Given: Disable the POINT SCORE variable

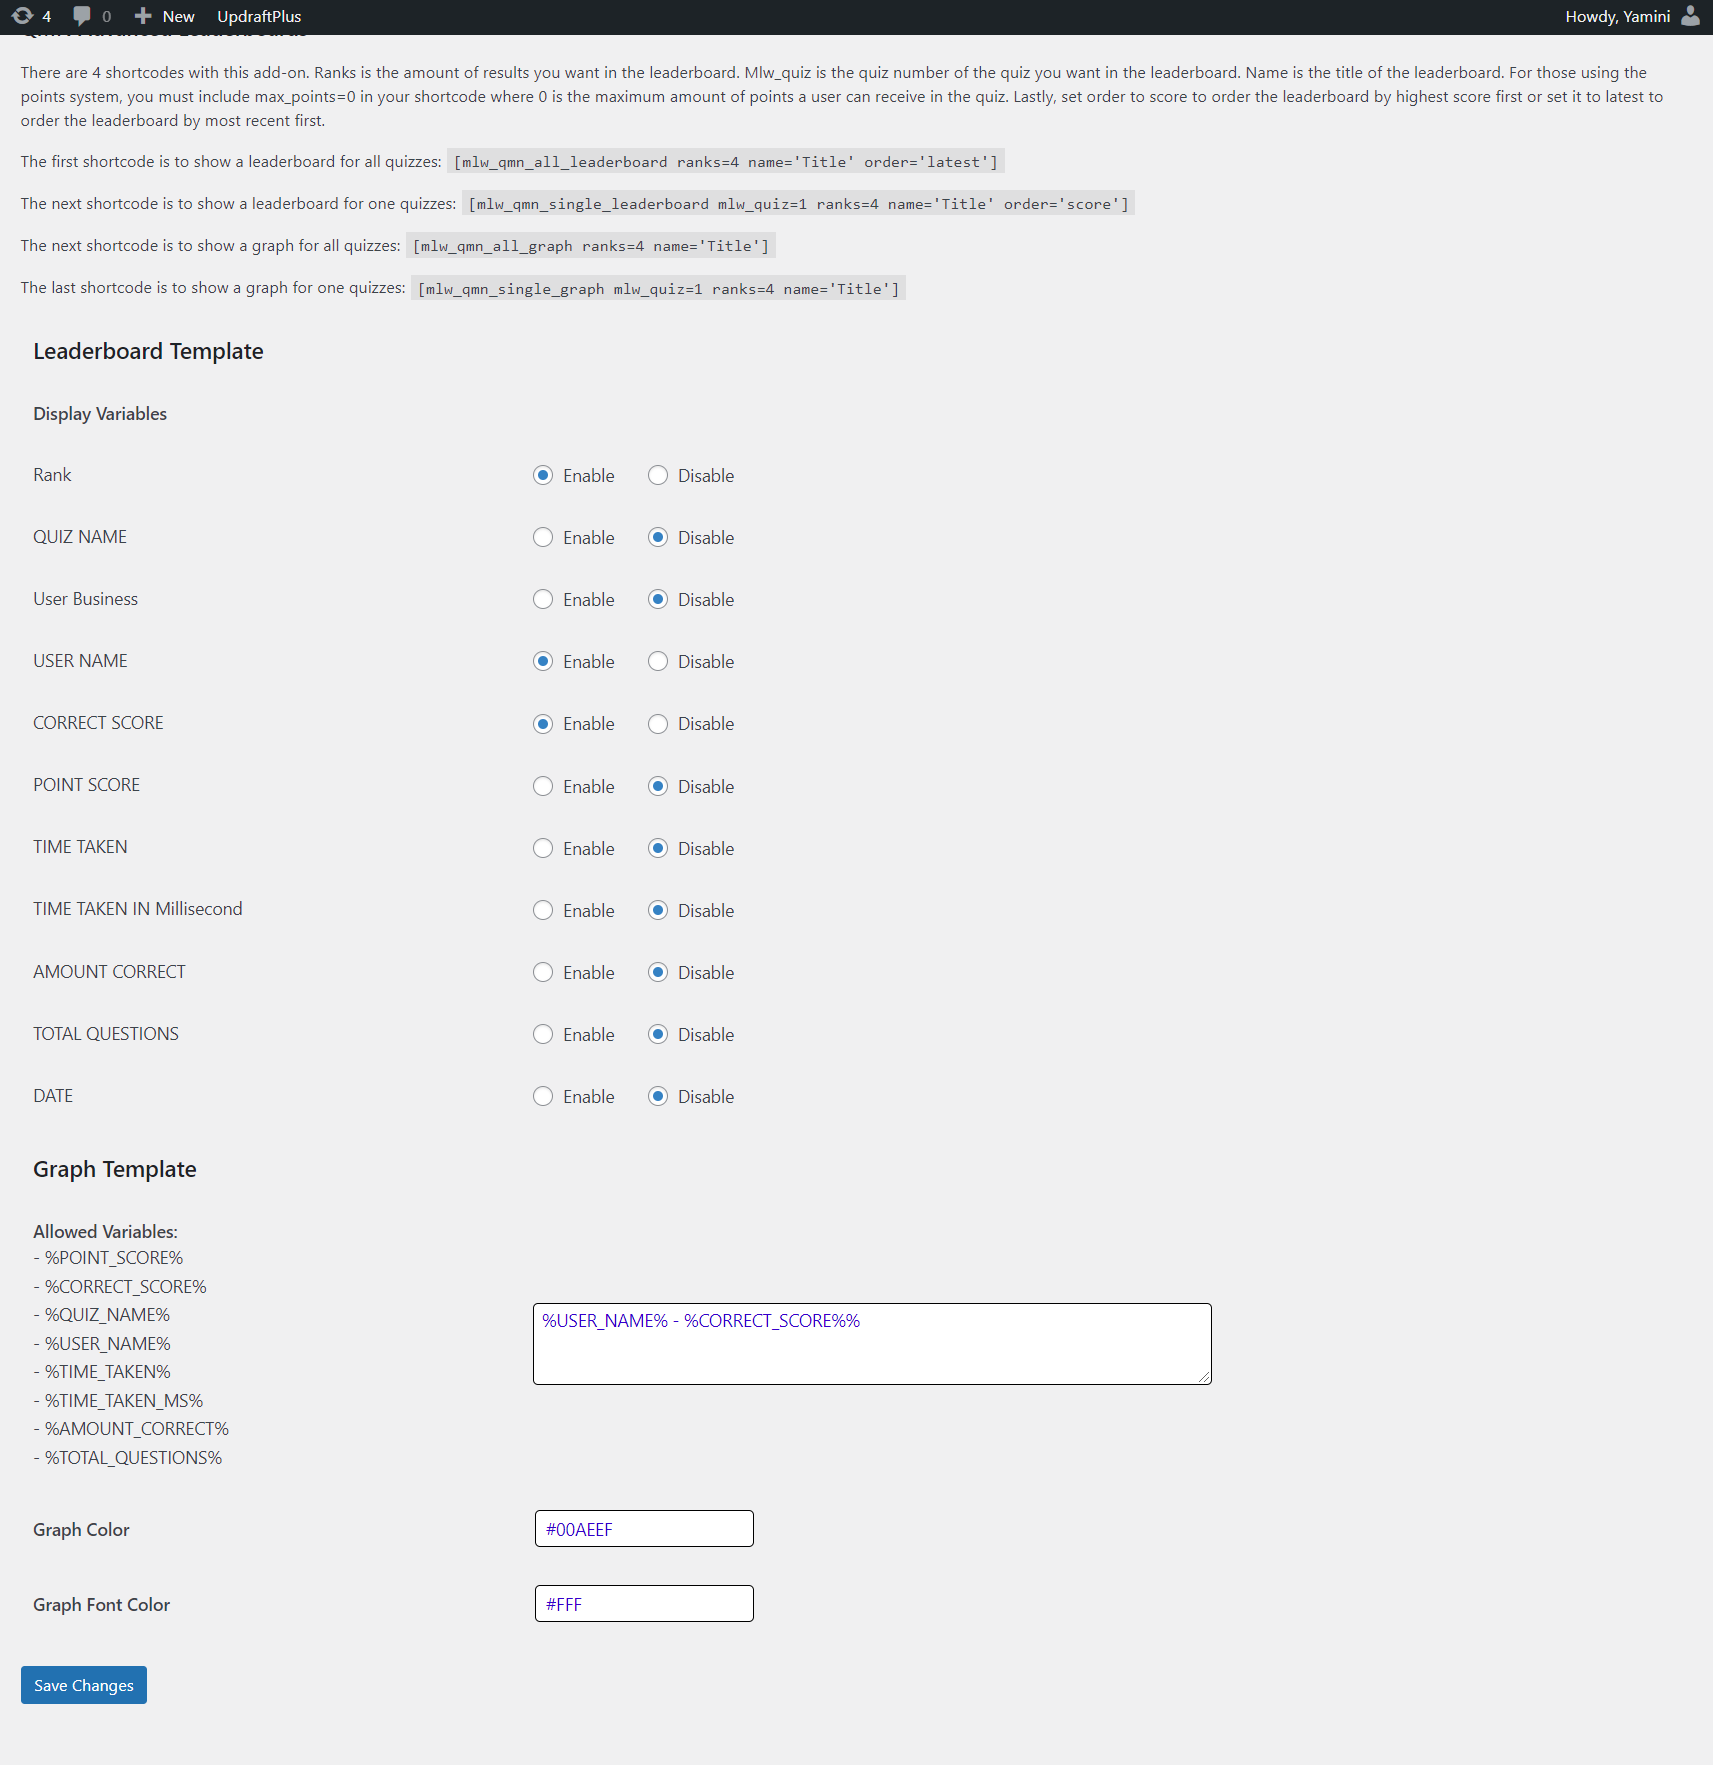Looking at the screenshot, I should [658, 786].
